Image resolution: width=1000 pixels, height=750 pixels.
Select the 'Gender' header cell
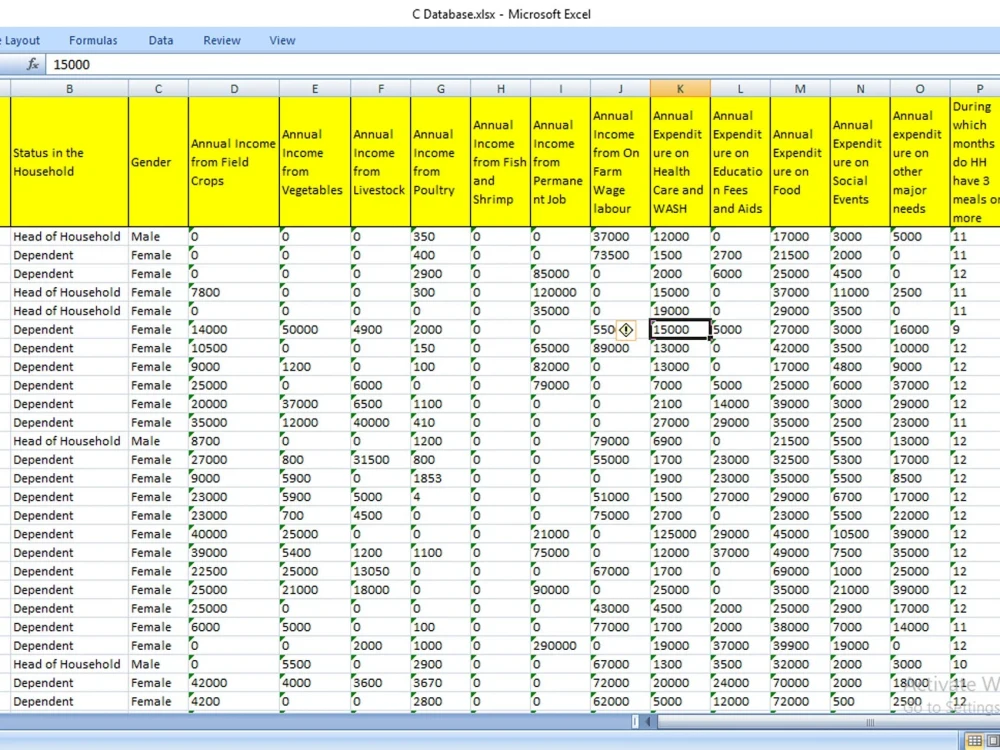(158, 162)
